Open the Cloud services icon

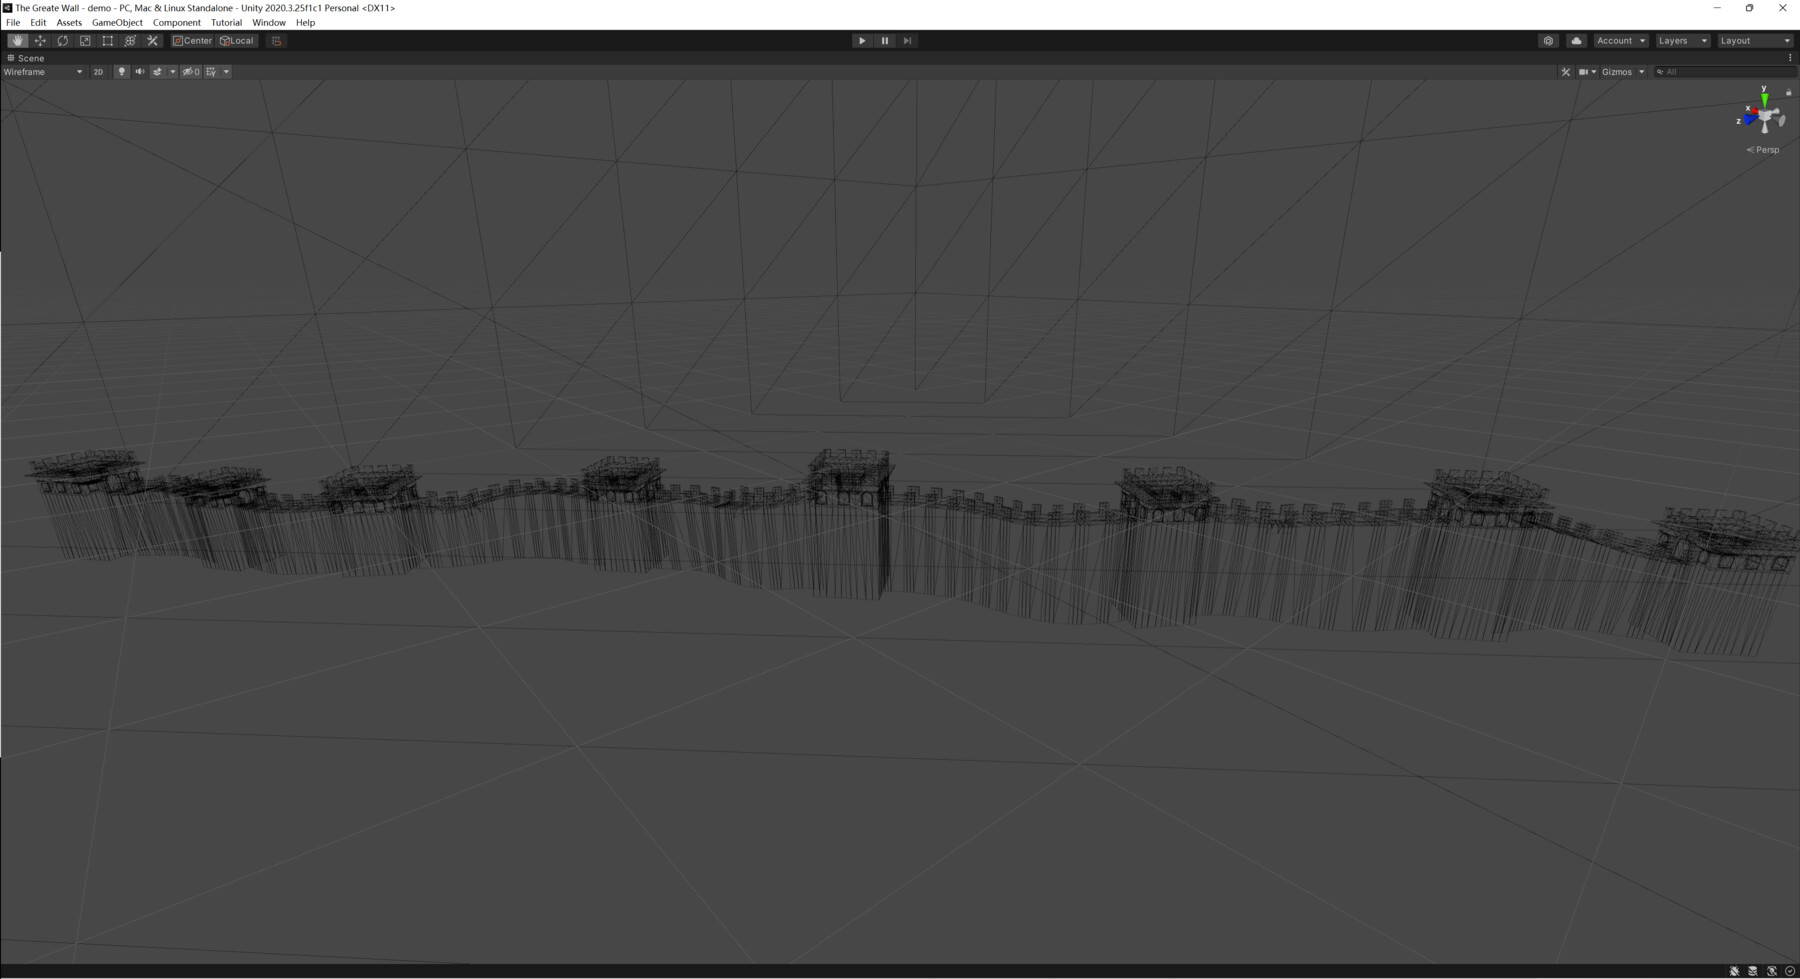pyautogui.click(x=1576, y=41)
